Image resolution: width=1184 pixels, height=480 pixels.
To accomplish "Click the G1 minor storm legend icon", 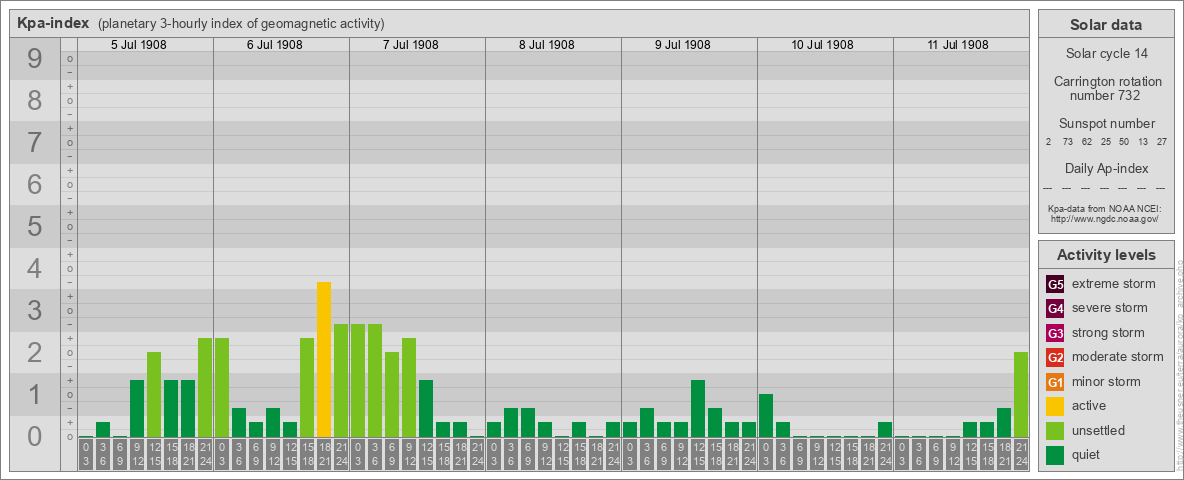I will pos(1055,382).
